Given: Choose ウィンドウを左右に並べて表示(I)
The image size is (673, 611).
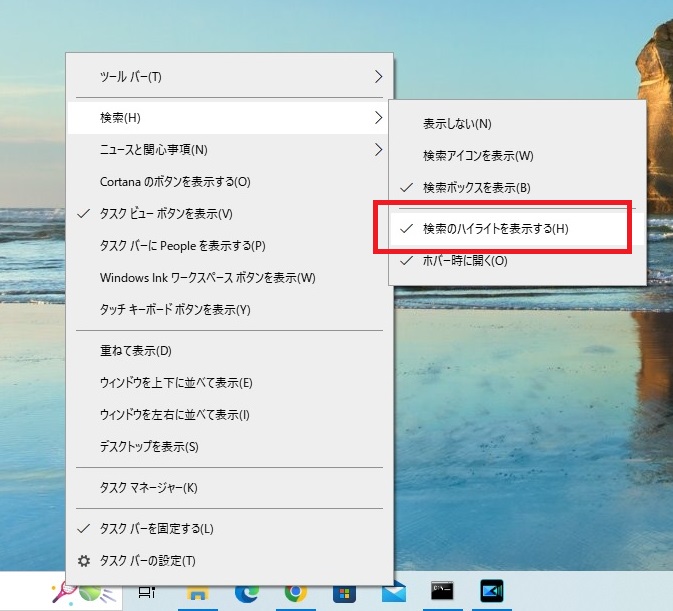Looking at the screenshot, I should coord(229,414).
